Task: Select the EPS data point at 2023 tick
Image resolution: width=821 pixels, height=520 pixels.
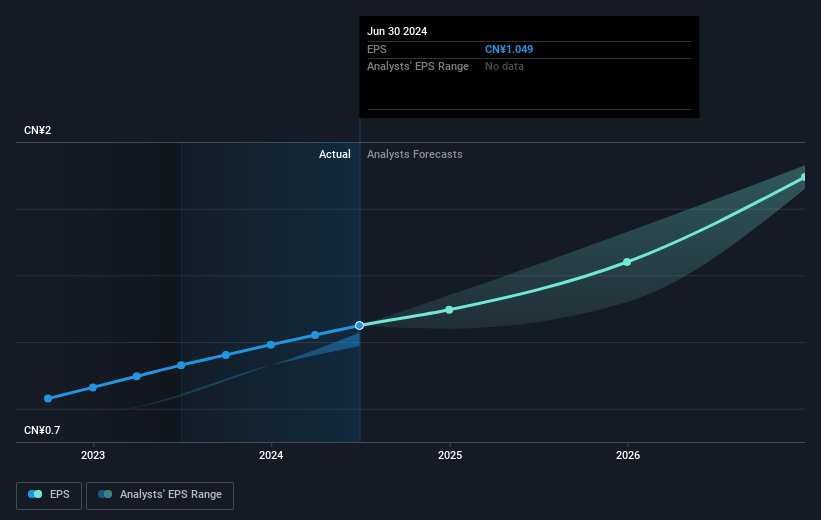Action: pos(93,388)
